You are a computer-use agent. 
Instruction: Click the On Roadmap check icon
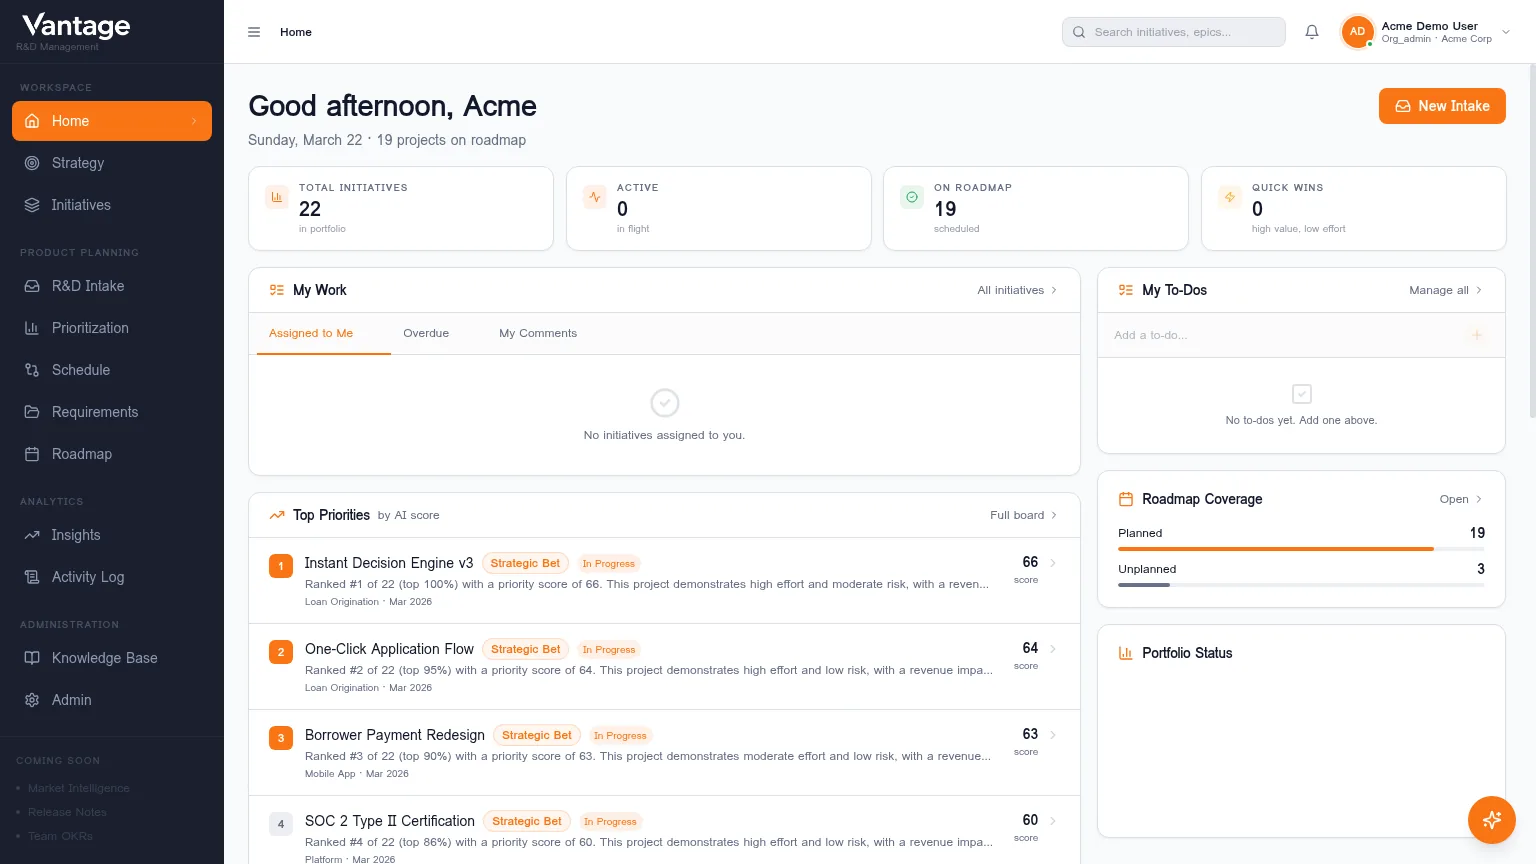coord(912,197)
